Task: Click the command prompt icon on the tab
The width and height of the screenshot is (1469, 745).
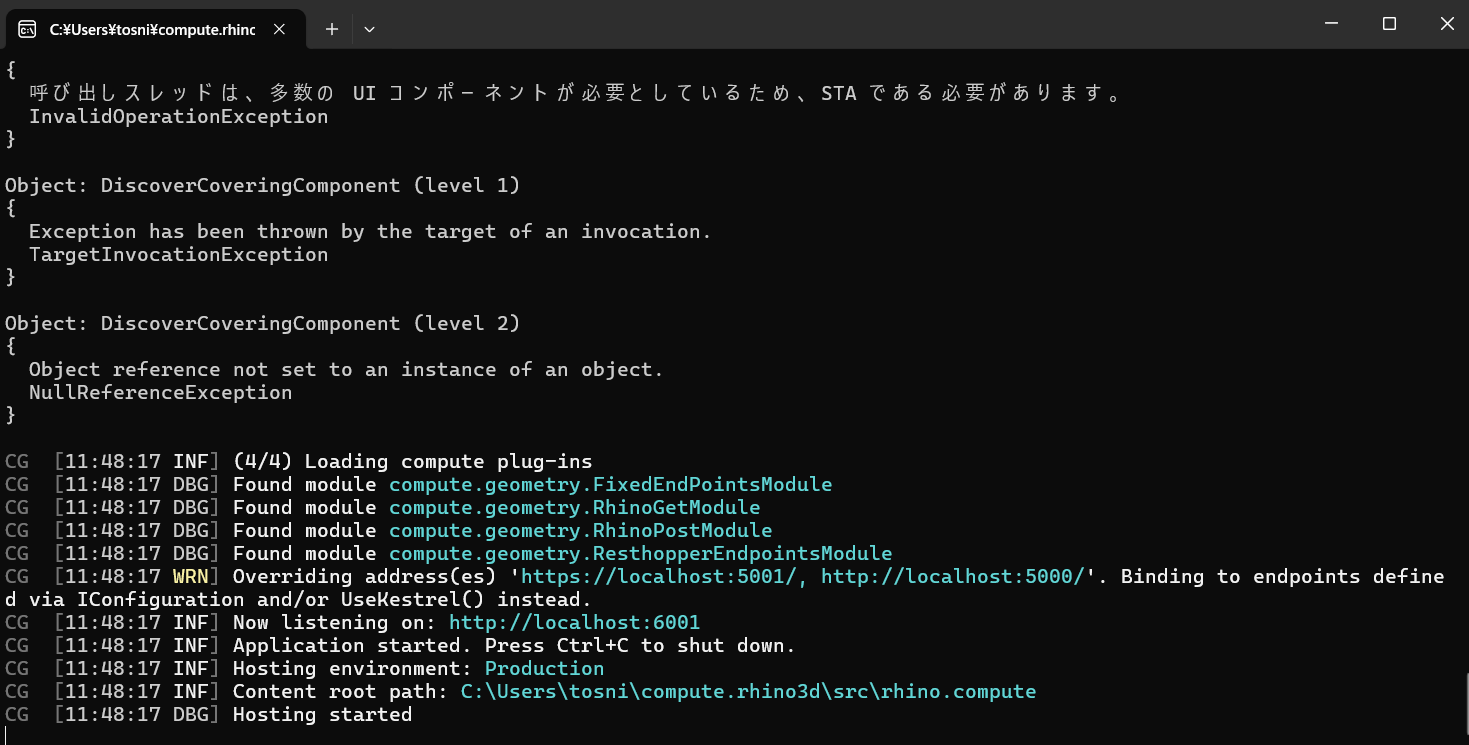Action: [27, 29]
